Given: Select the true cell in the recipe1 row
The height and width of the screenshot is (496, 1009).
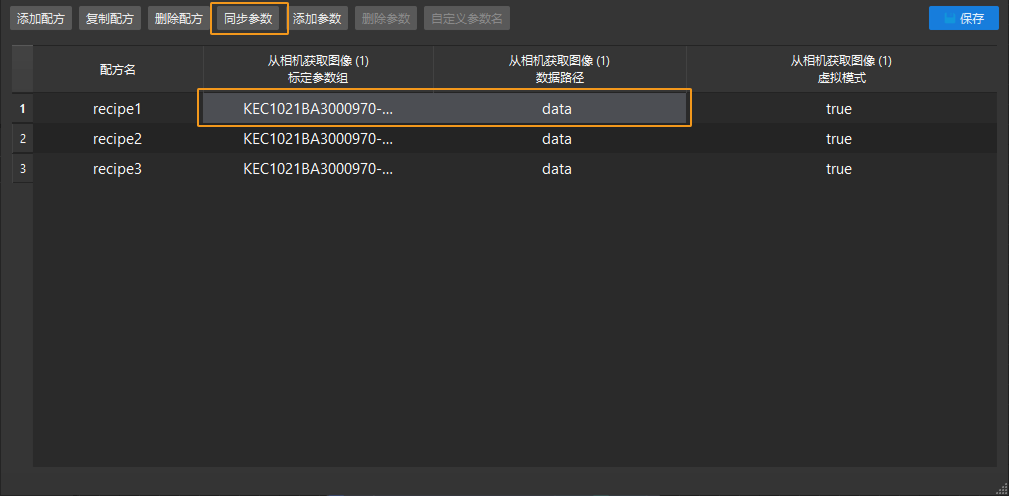Looking at the screenshot, I should [841, 109].
